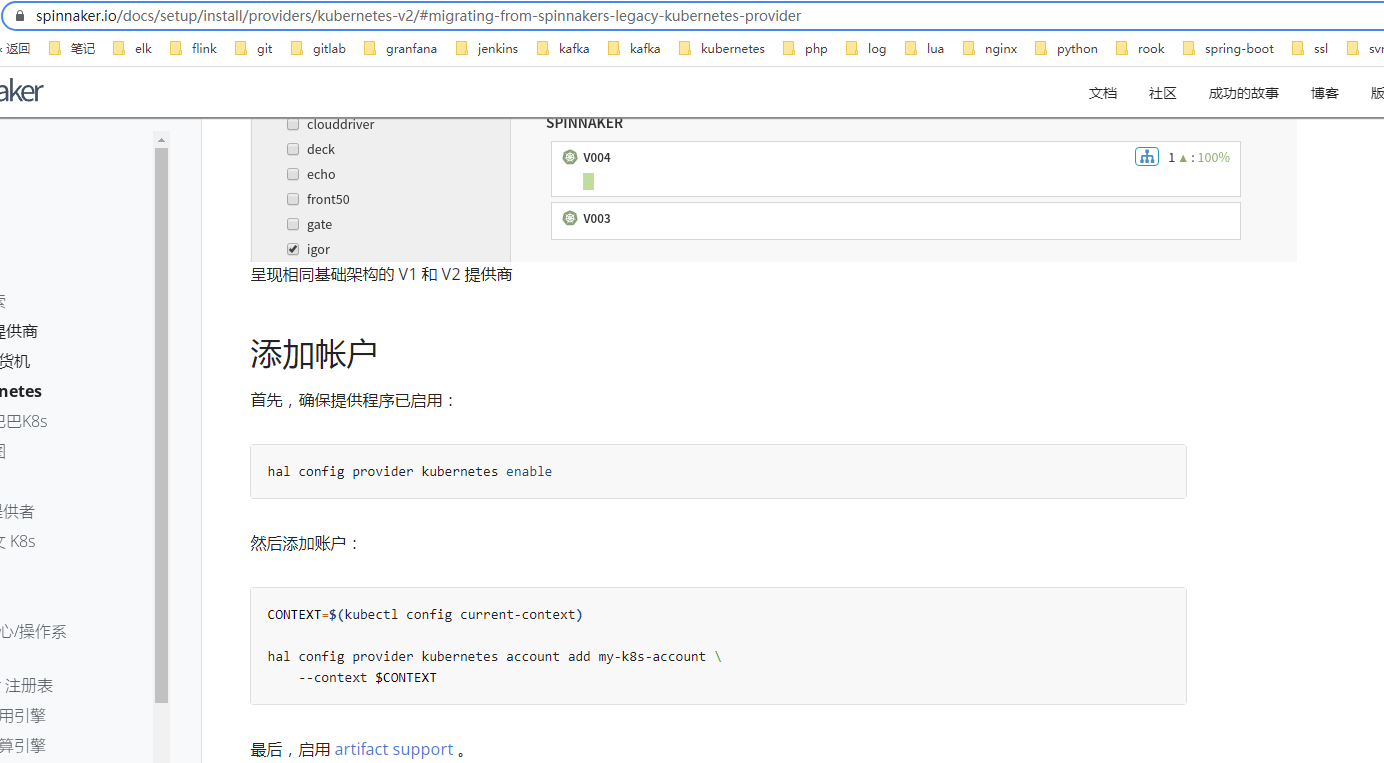Image resolution: width=1384 pixels, height=763 pixels.
Task: Click the Spinnaker logo in the header
Action: [x=22, y=91]
